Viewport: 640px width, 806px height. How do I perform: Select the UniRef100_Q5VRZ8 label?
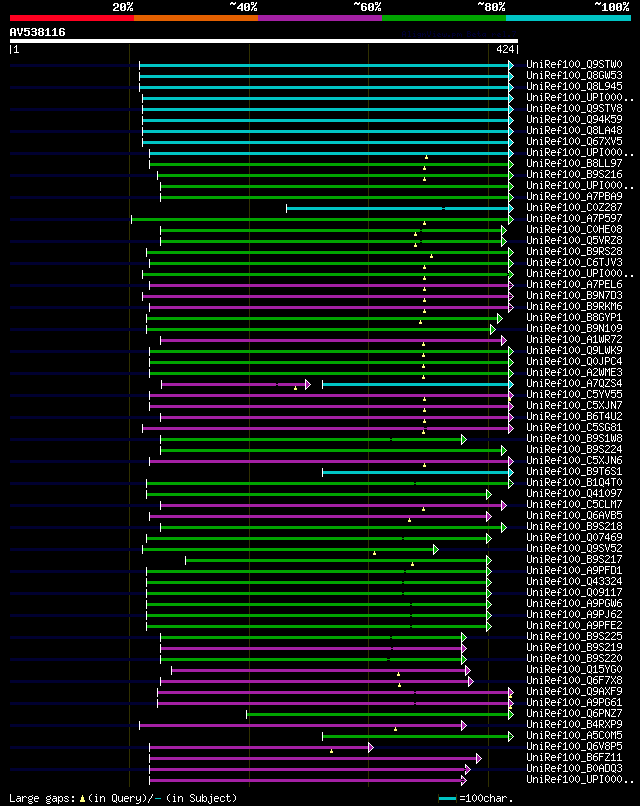(x=574, y=241)
